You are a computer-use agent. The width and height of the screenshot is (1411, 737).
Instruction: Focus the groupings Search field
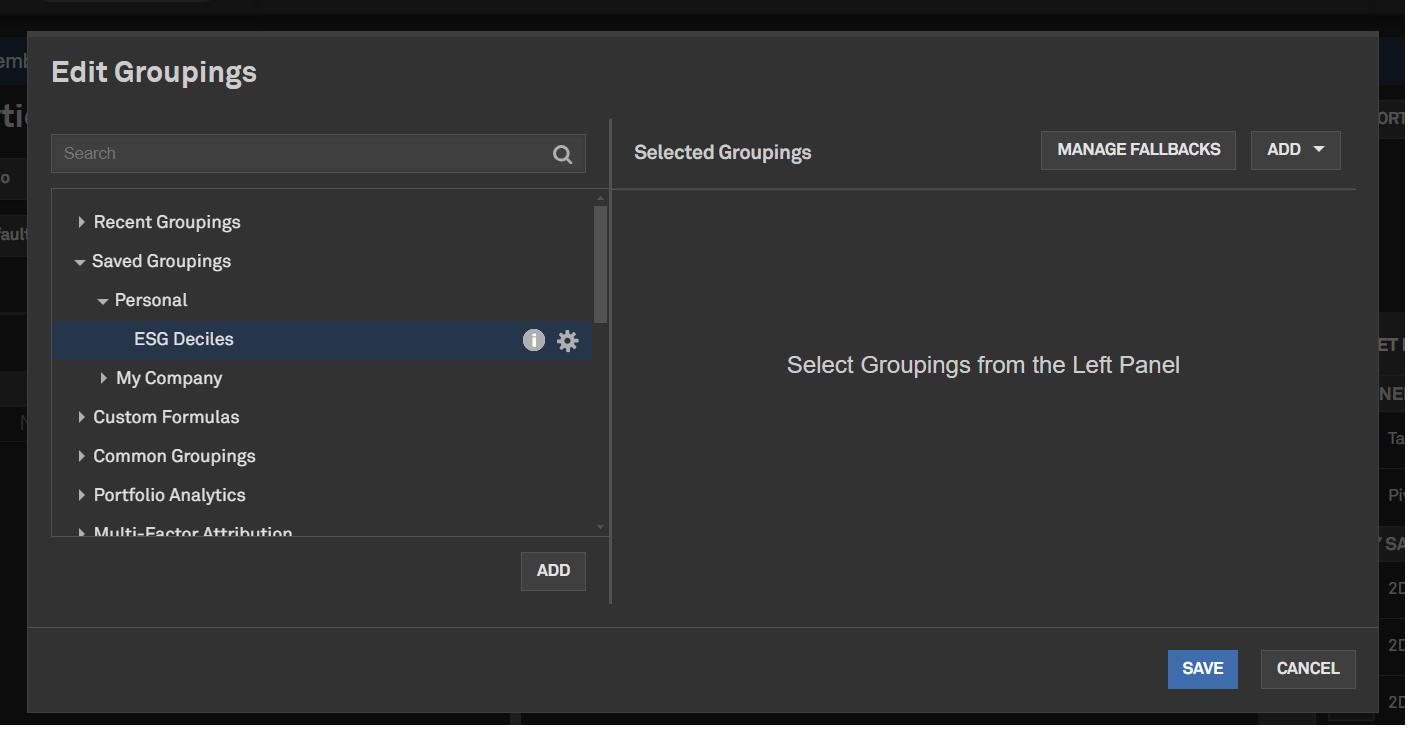(x=300, y=154)
